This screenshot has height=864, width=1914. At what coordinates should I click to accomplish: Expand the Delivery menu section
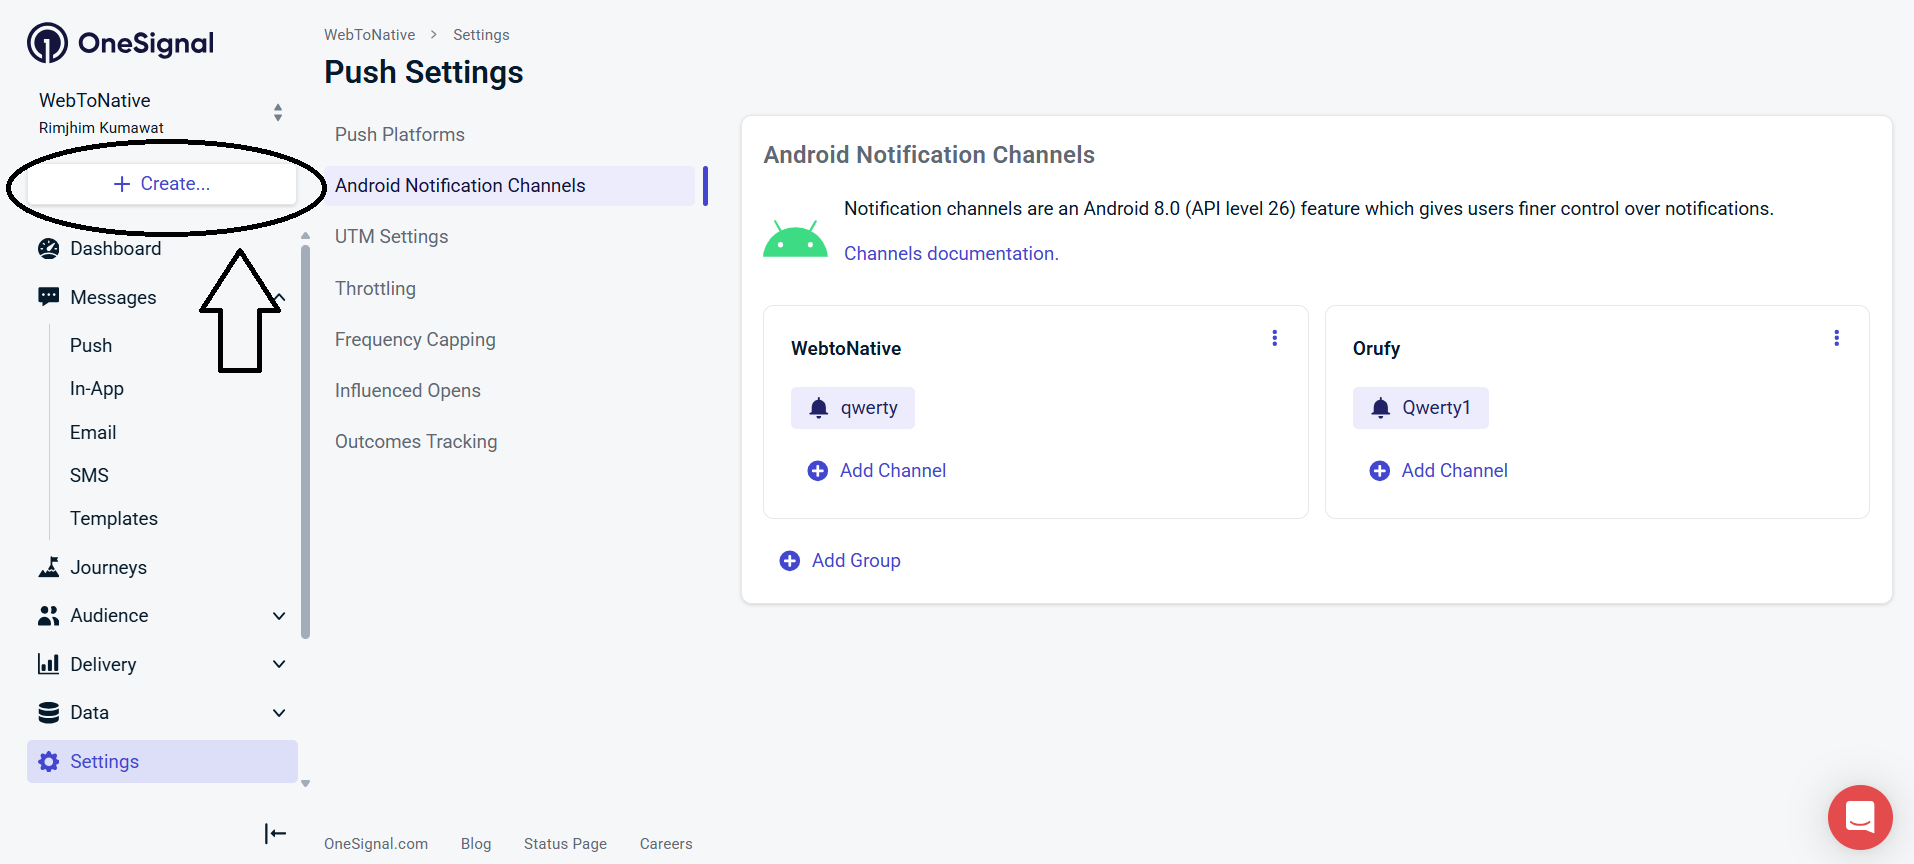[279, 664]
